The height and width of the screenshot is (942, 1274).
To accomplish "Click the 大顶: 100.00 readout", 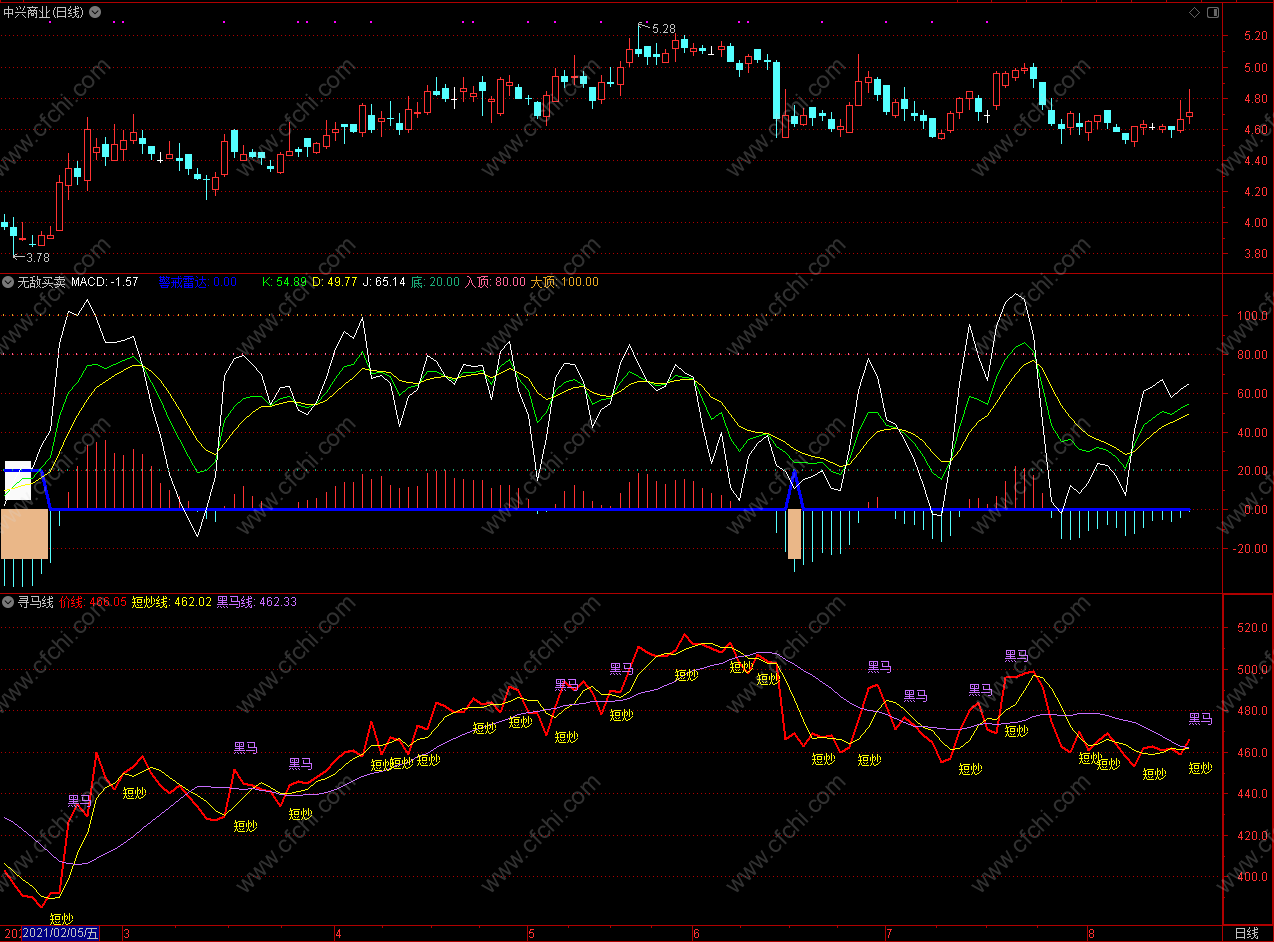I will [x=564, y=282].
